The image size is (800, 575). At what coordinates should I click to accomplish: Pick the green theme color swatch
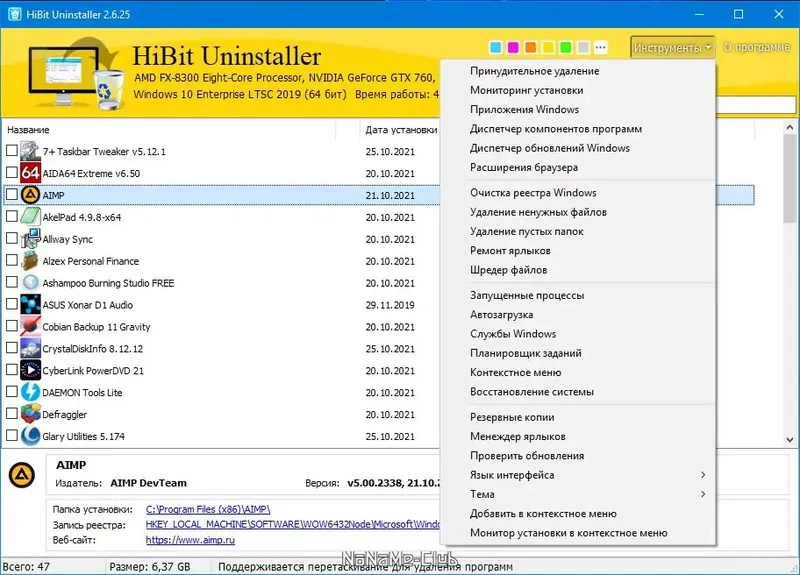click(x=565, y=47)
